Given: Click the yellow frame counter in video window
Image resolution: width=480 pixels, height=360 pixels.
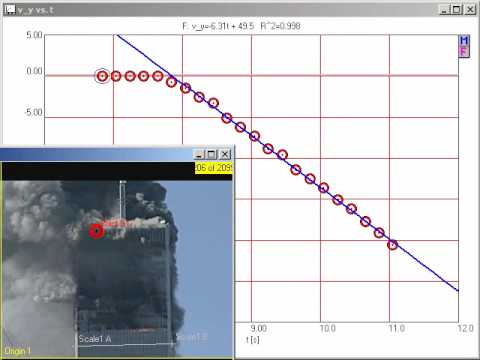Looking at the screenshot, I should [214, 168].
